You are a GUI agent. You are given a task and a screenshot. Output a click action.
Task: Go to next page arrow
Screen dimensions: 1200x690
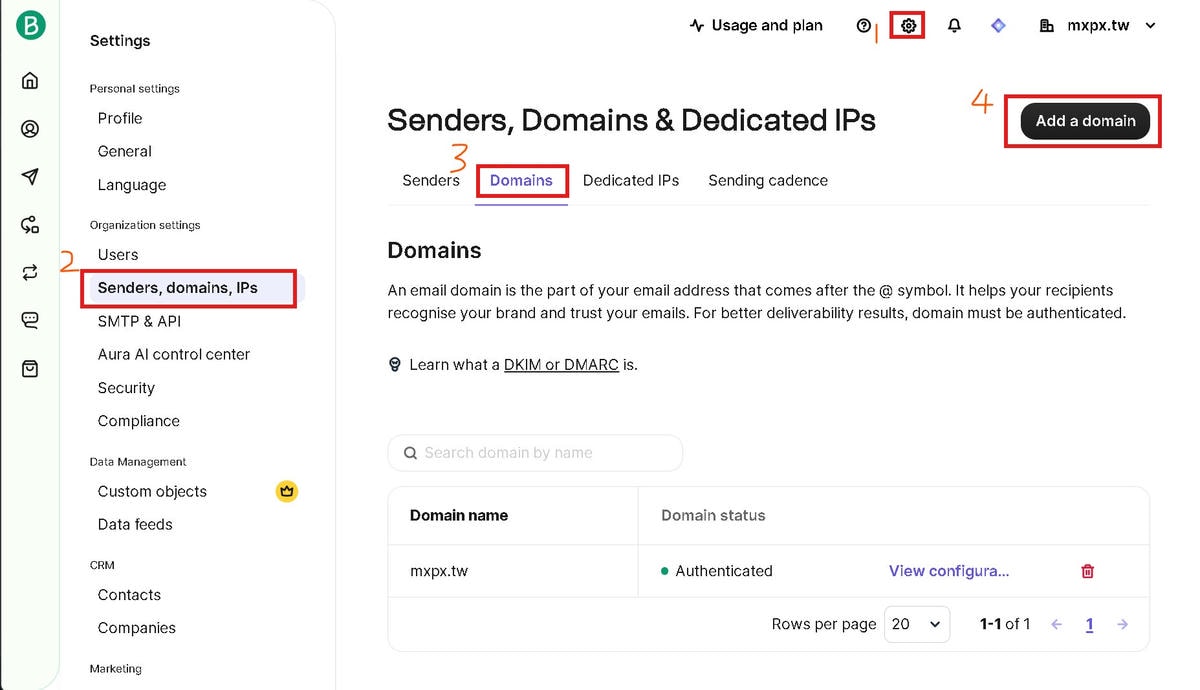tap(1122, 624)
